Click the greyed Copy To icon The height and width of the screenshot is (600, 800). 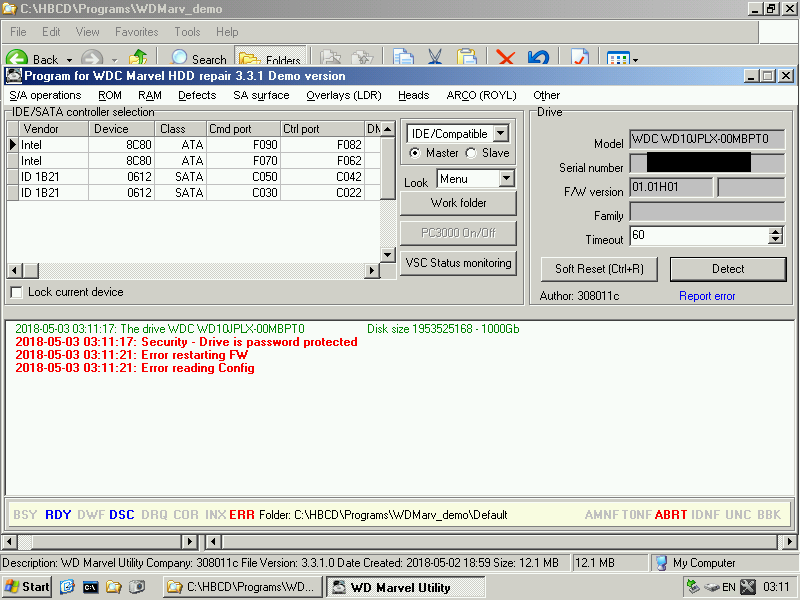[x=363, y=58]
